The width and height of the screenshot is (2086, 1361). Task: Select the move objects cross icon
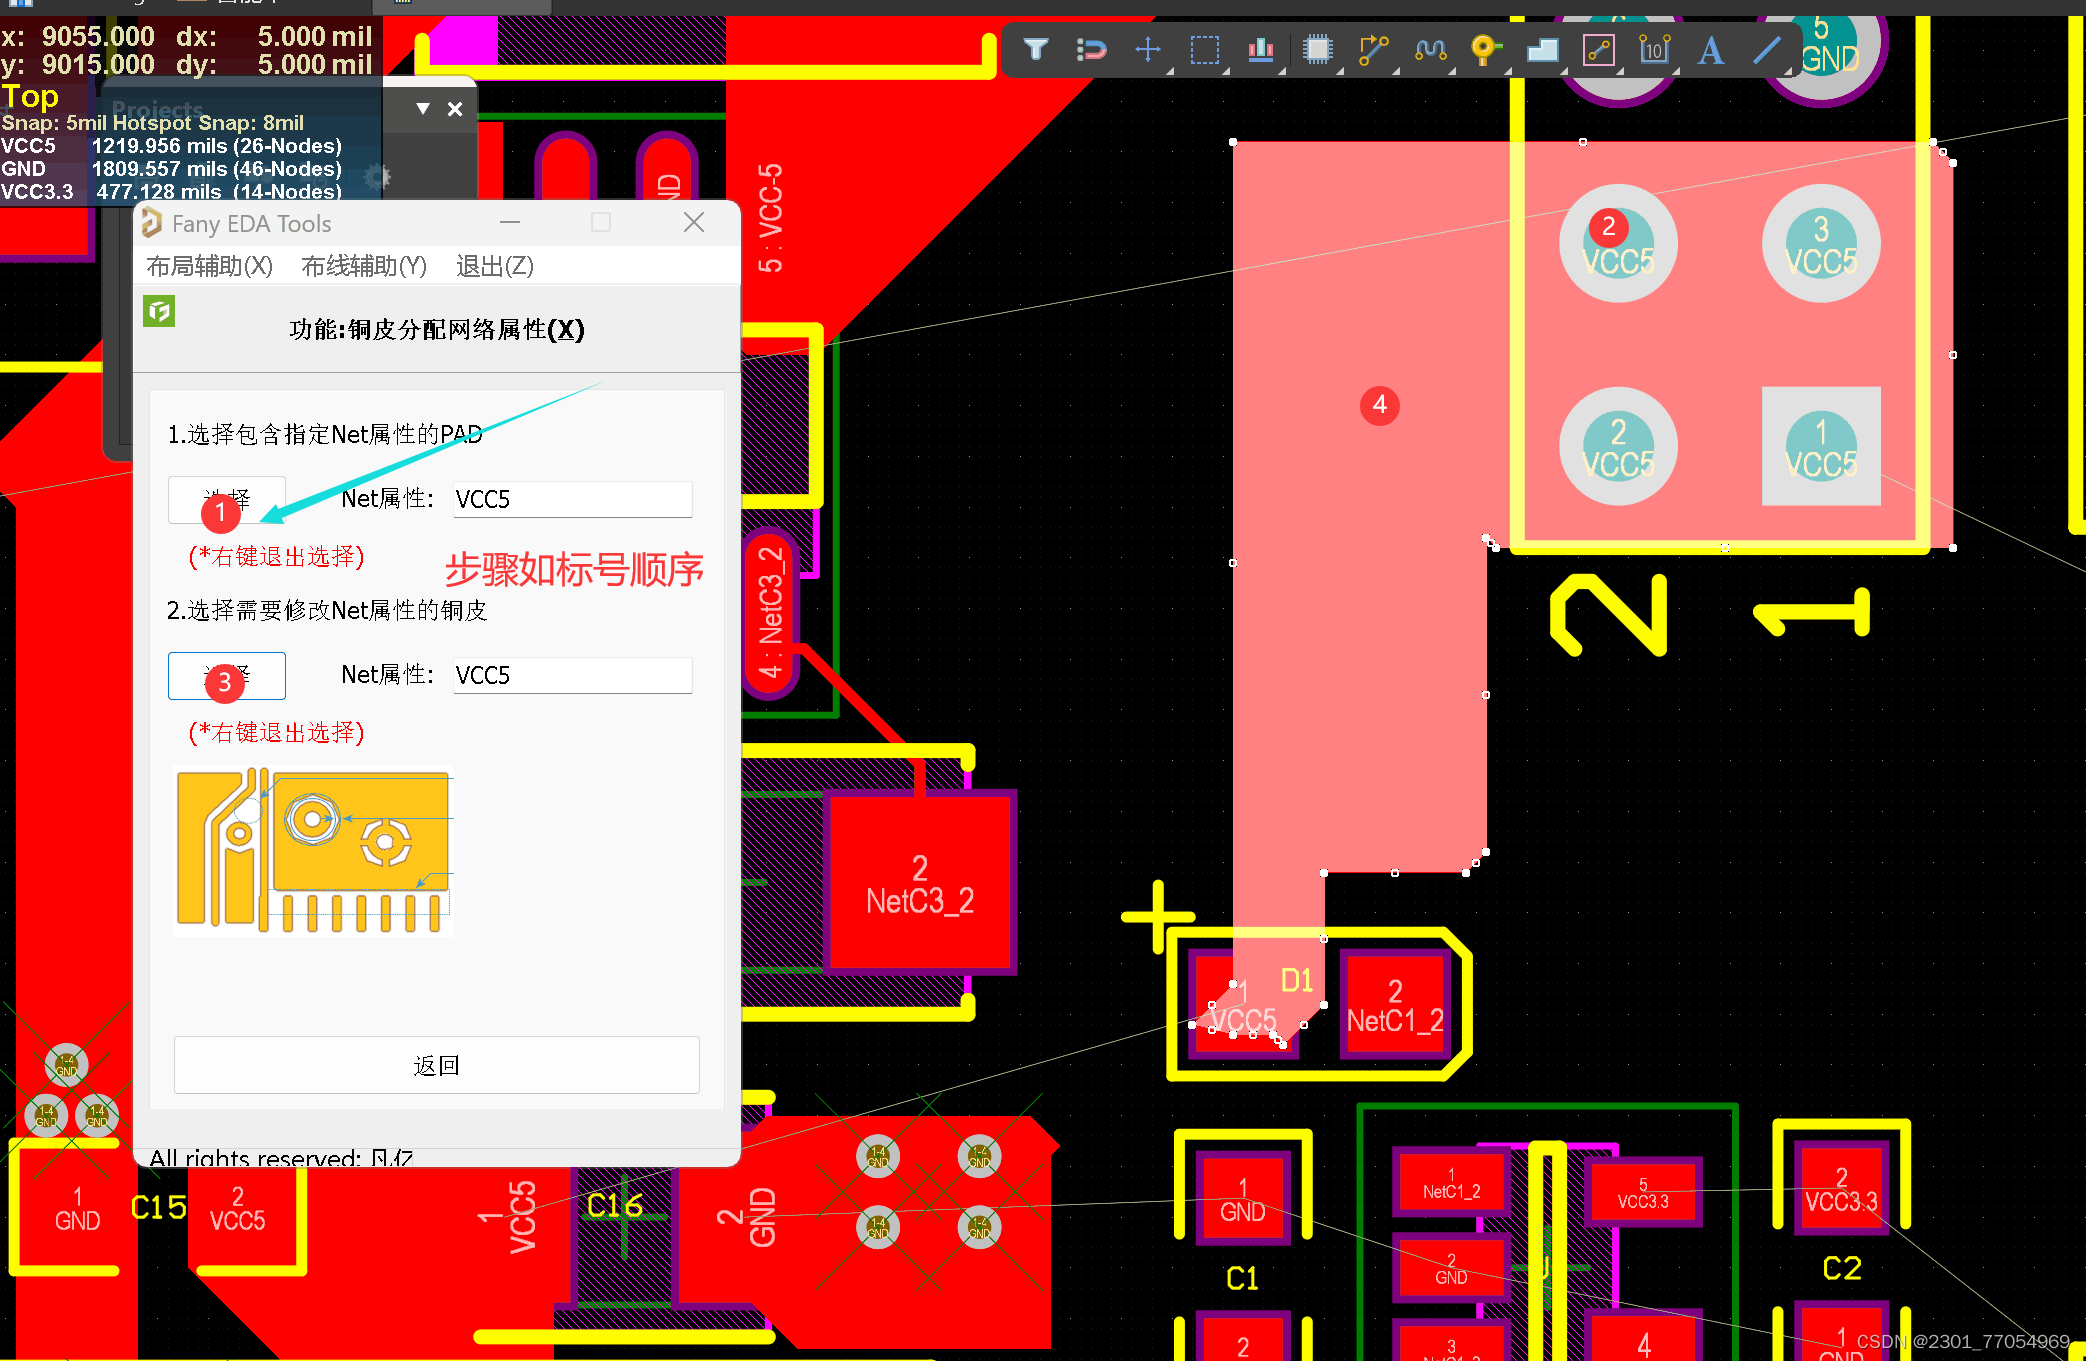point(1148,49)
